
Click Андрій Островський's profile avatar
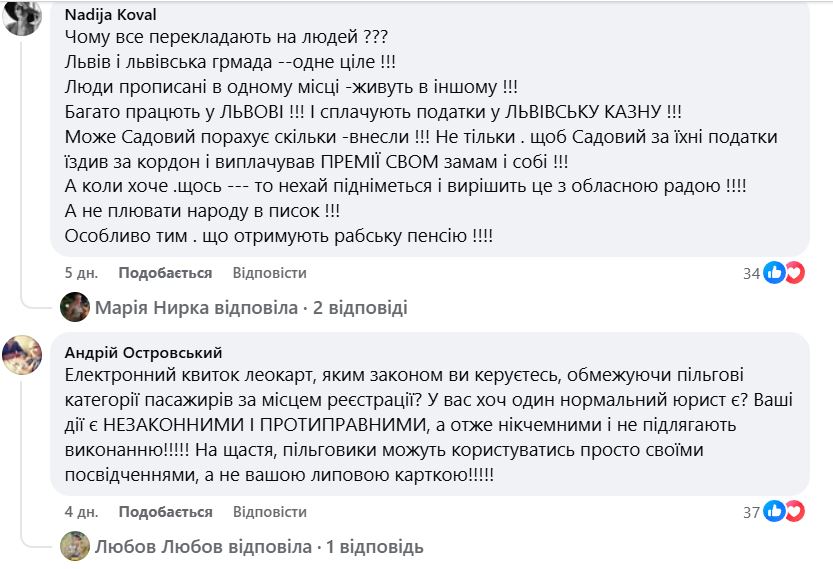(x=22, y=354)
